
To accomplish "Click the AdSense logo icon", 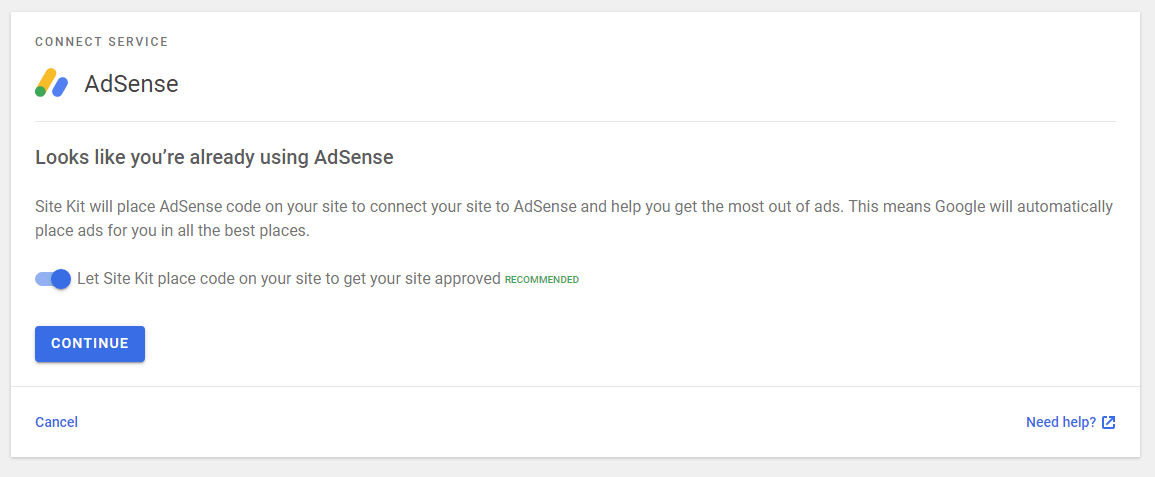I will (x=52, y=83).
